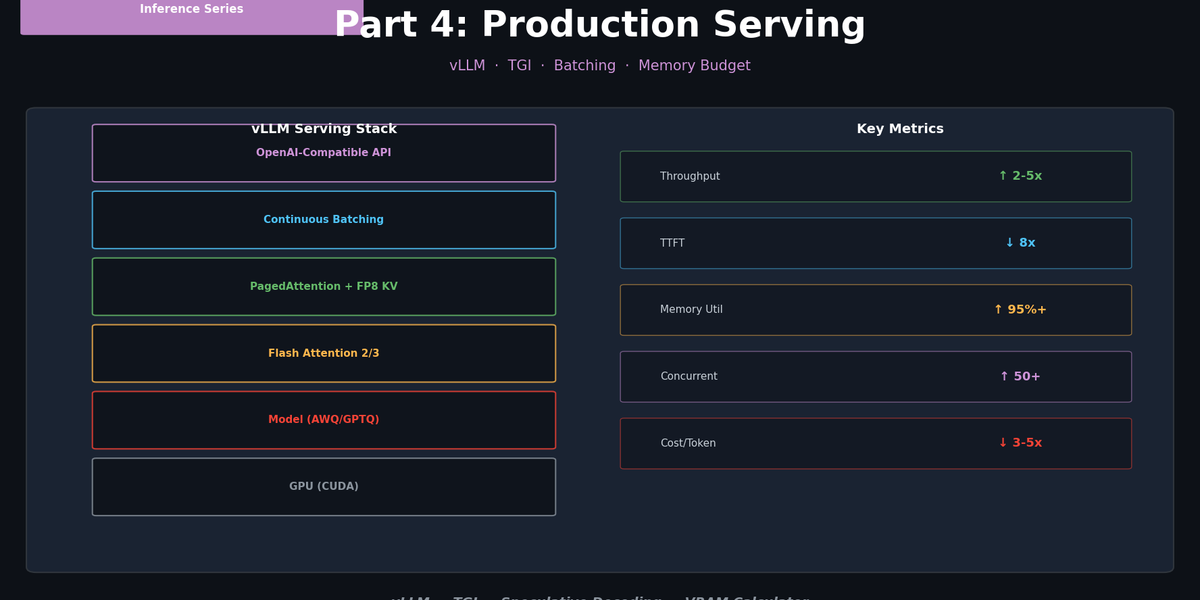
Task: Open the TGI link in the top navigation
Action: click(x=519, y=65)
